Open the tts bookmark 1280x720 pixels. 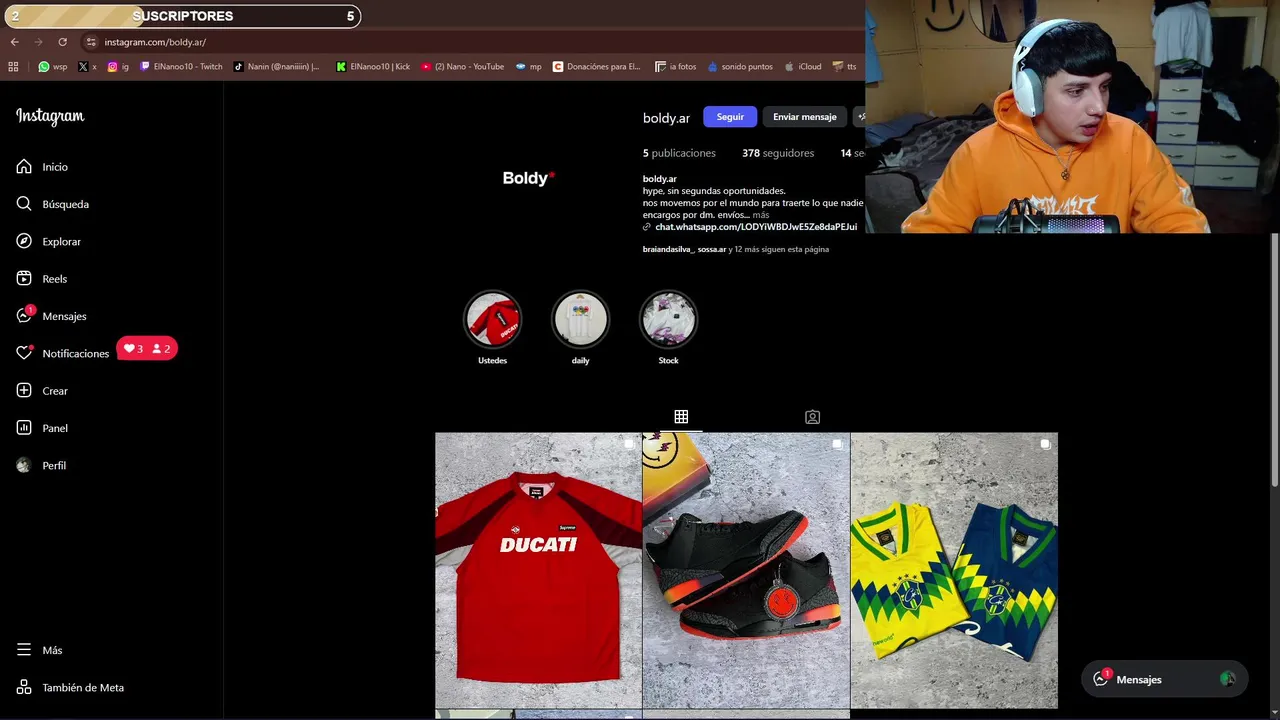point(844,67)
